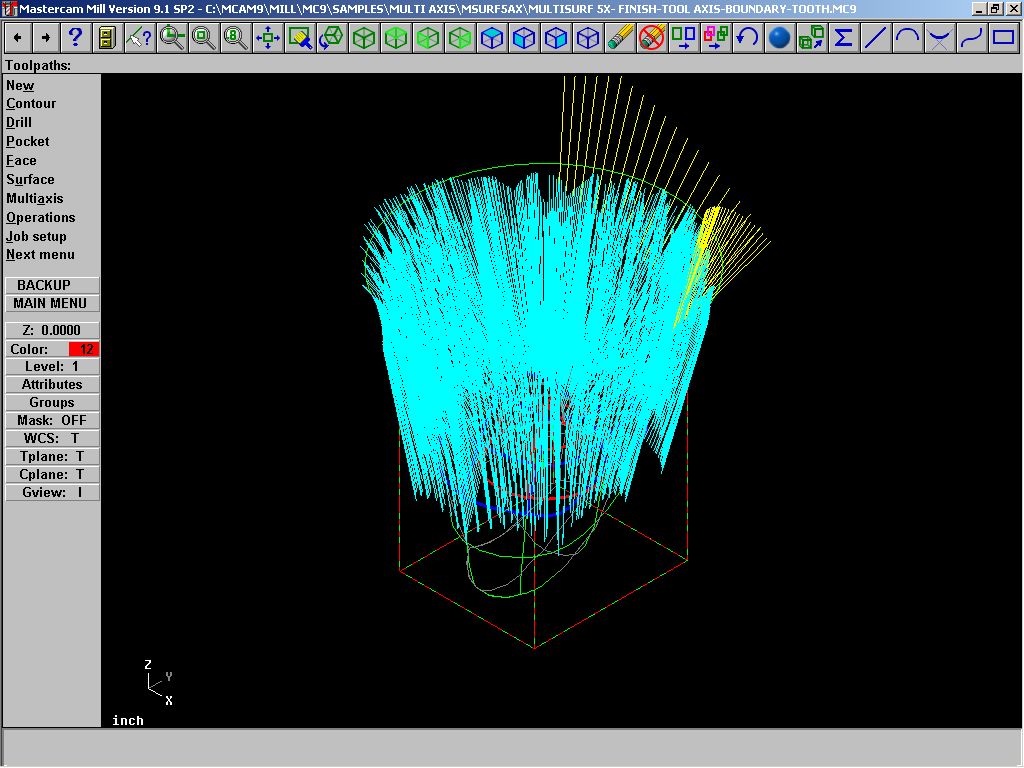The width and height of the screenshot is (1024, 768).
Task: Click the Gview: I button
Action: pyautogui.click(x=52, y=492)
